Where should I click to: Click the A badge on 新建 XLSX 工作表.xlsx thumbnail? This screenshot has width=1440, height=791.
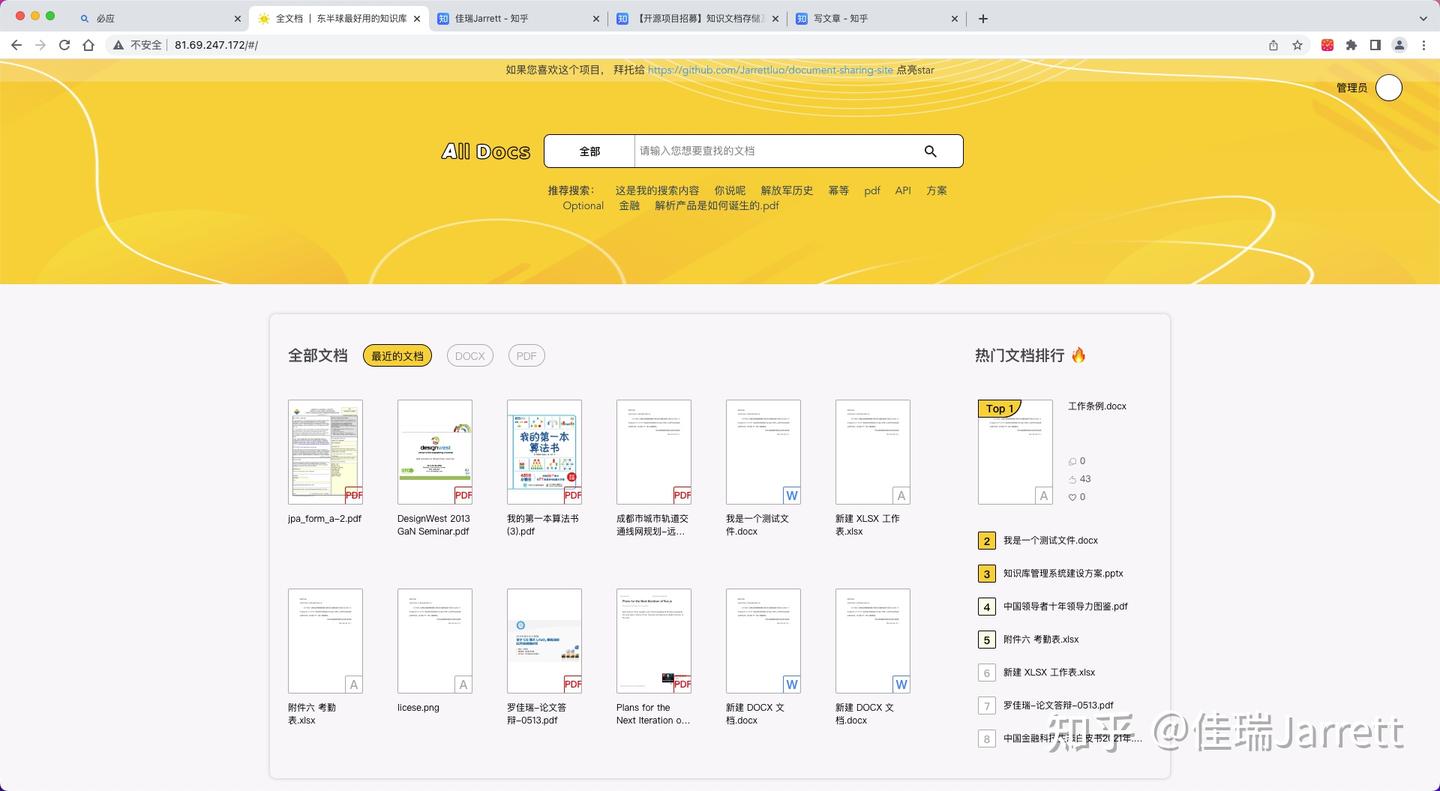click(x=900, y=494)
